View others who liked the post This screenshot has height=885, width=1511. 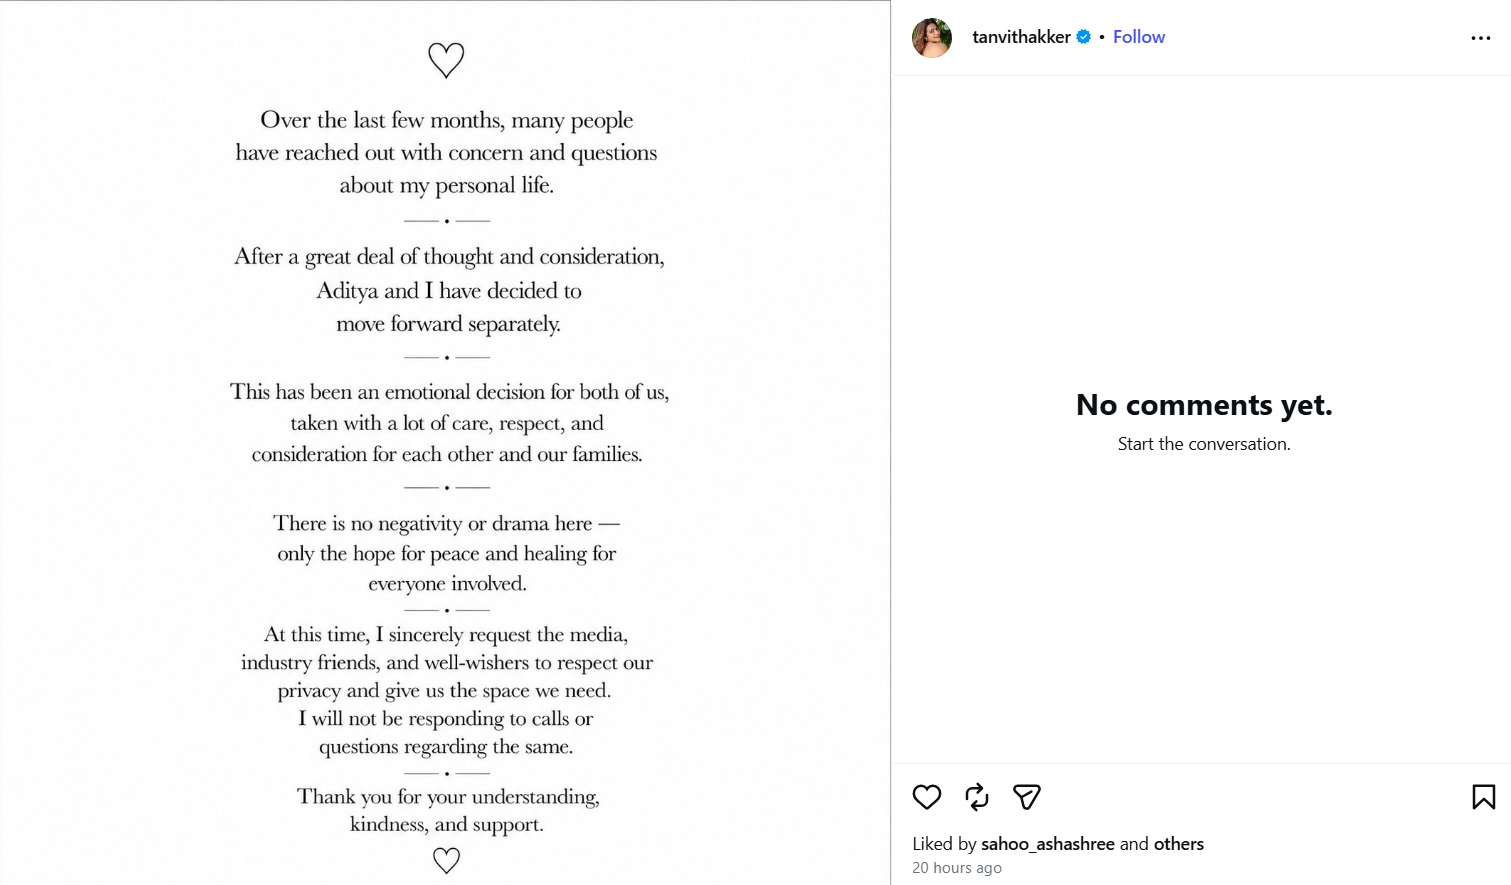tap(1179, 844)
